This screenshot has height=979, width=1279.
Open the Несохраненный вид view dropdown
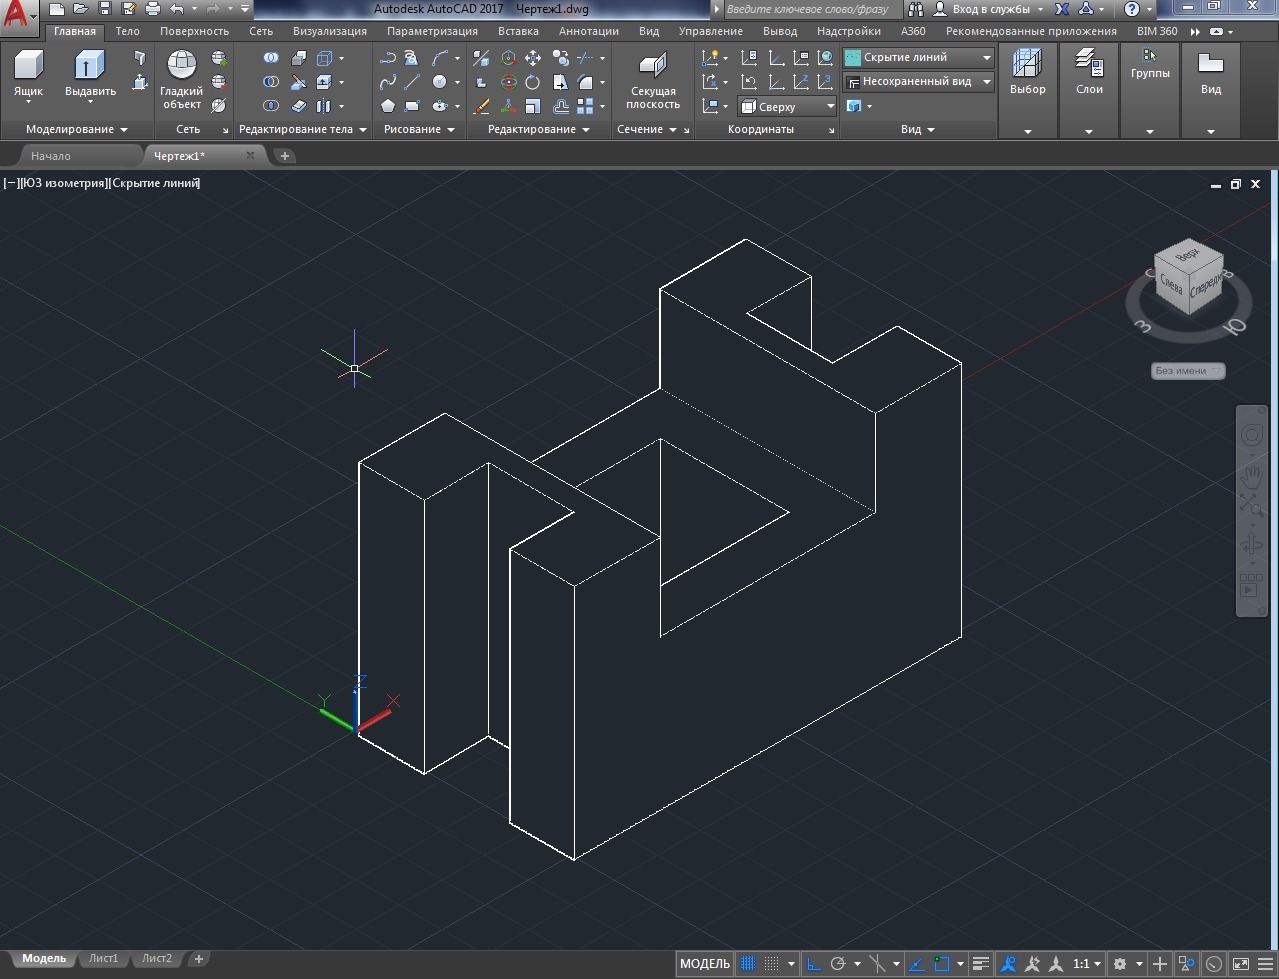pyautogui.click(x=918, y=82)
